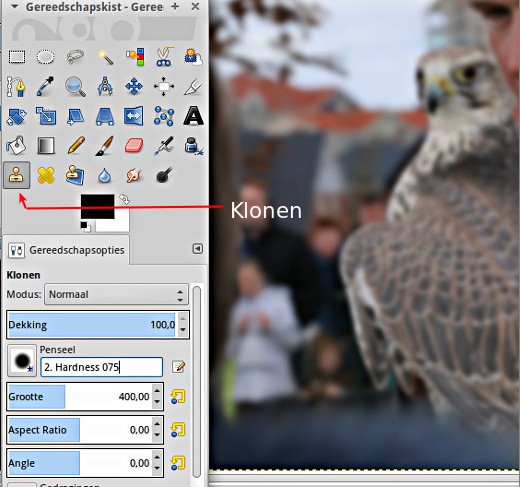Select the Text tool letter A
This screenshot has width=520, height=487.
pyautogui.click(x=193, y=116)
